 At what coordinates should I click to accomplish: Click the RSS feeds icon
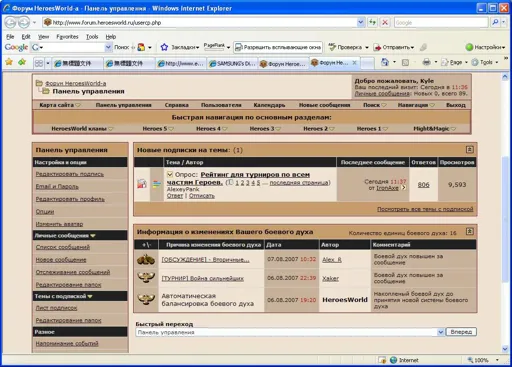405,62
